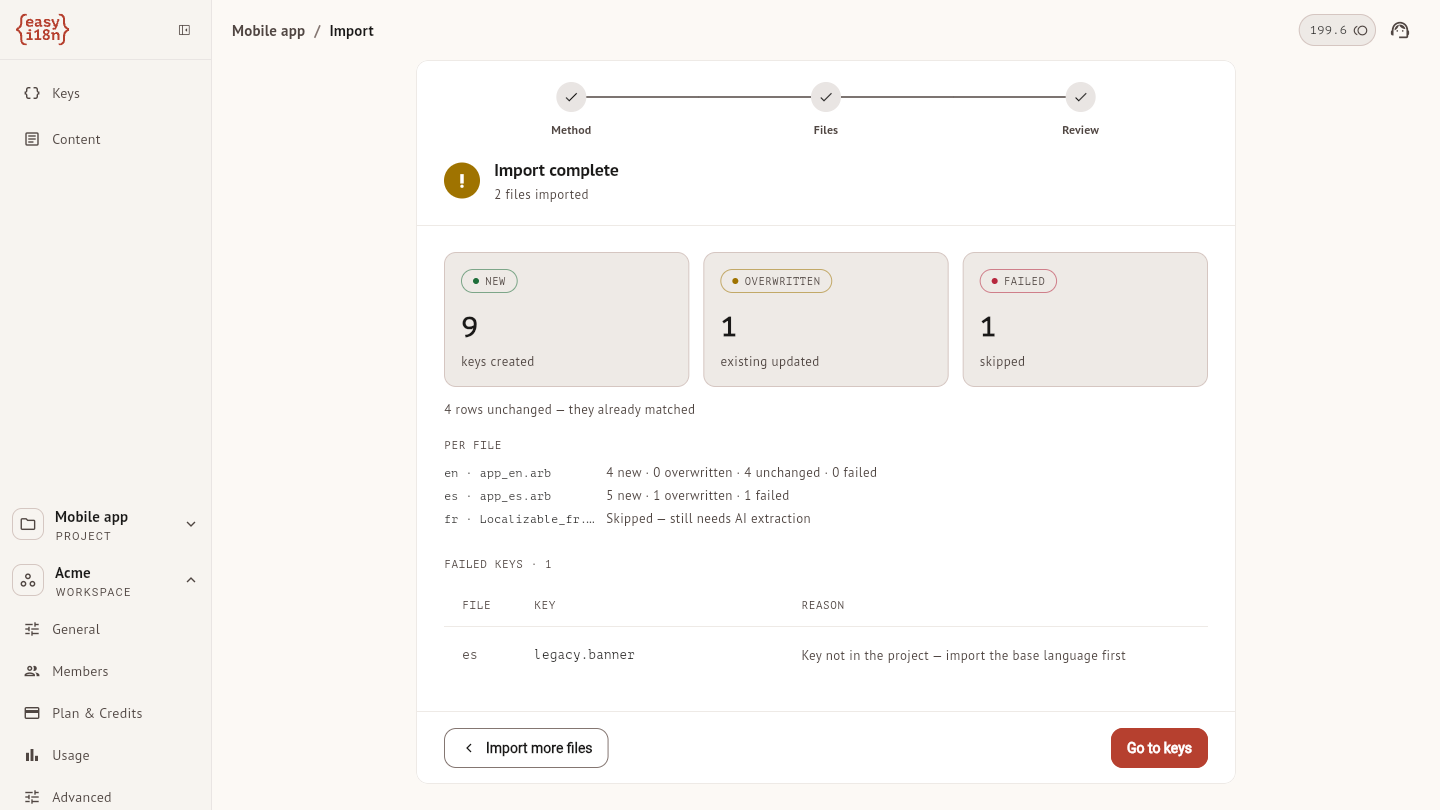Image resolution: width=1440 pixels, height=810 pixels.
Task: Click the NEW status badge
Action: pos(489,281)
